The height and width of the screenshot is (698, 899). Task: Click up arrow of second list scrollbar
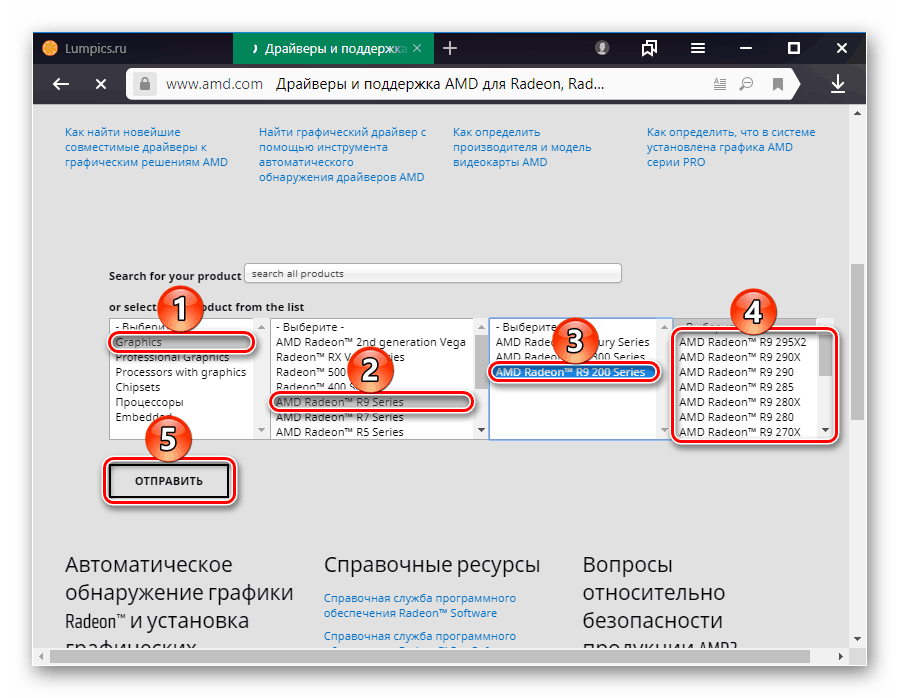[481, 327]
